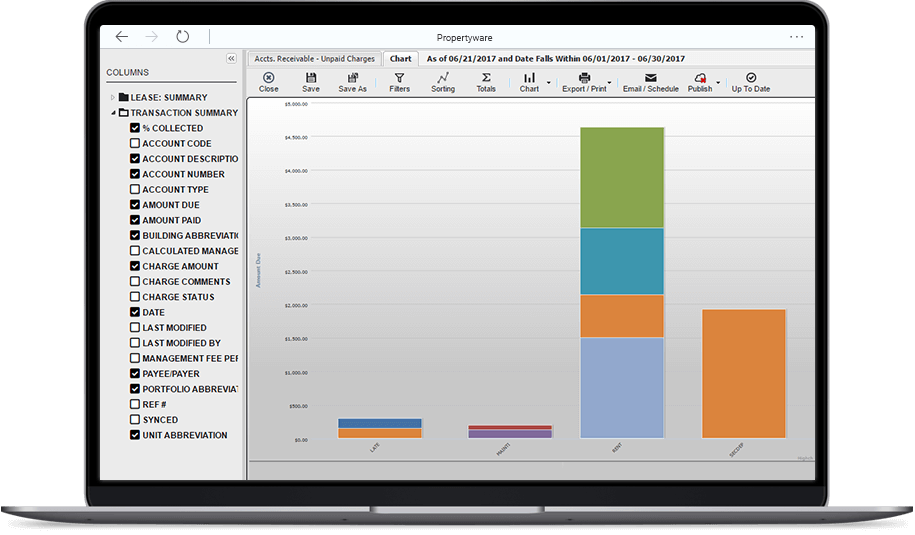Click the LAST MODIFIED column label
The width and height of the screenshot is (915, 535).
(174, 327)
